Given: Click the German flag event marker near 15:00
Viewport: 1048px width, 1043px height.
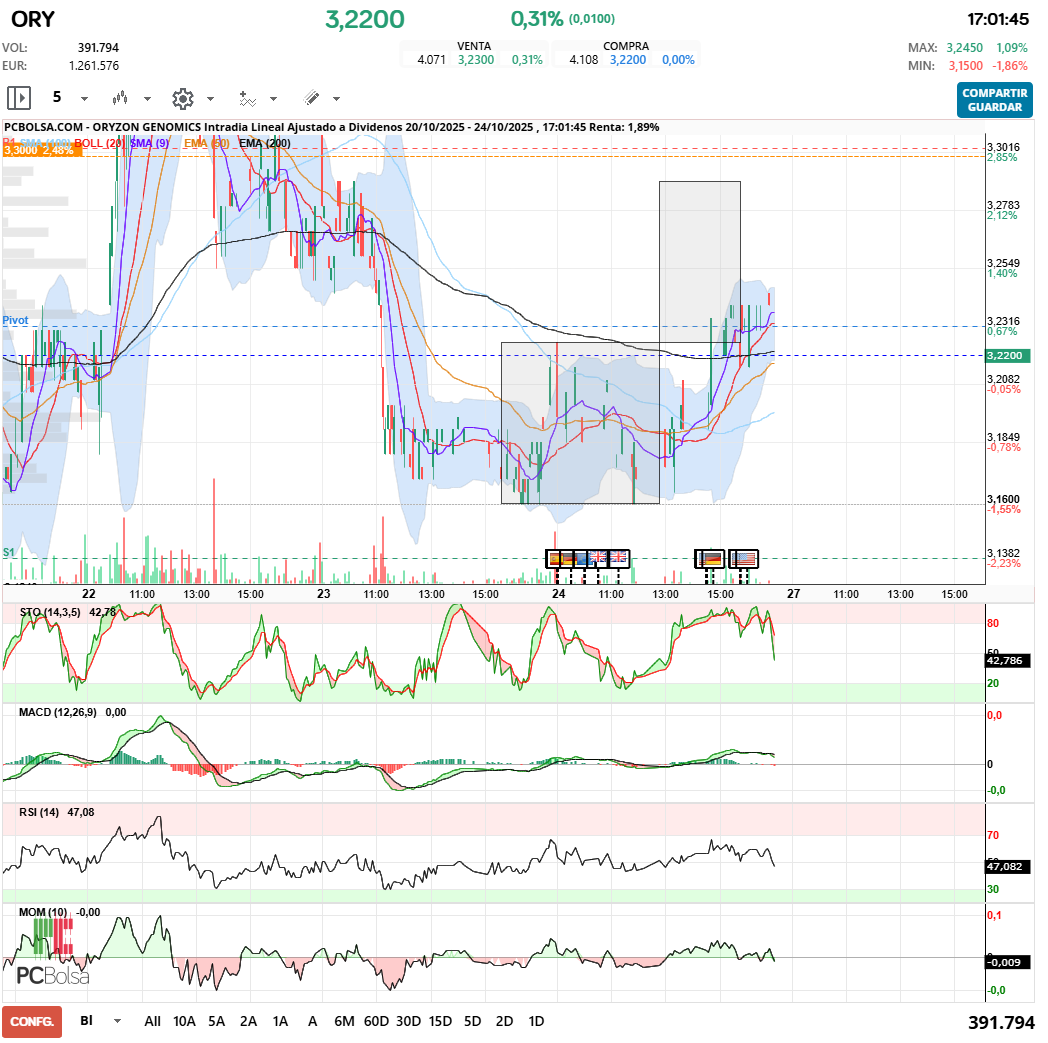Looking at the screenshot, I should [710, 558].
